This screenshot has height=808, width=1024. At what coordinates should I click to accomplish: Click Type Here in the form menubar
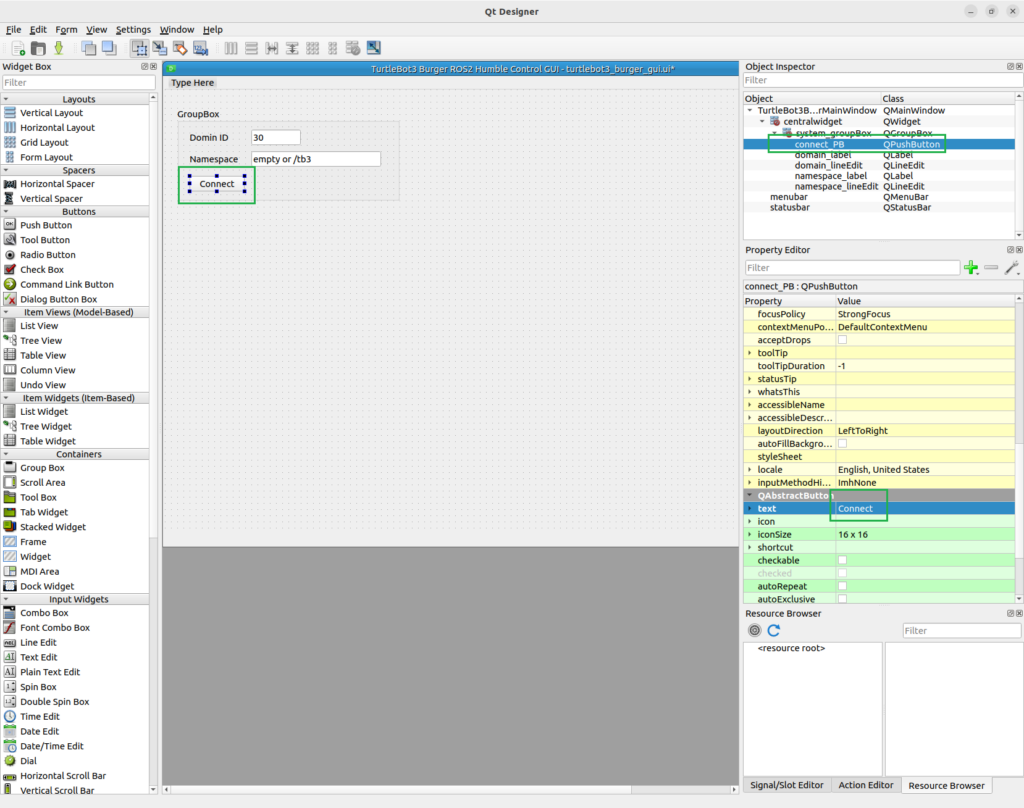click(193, 83)
